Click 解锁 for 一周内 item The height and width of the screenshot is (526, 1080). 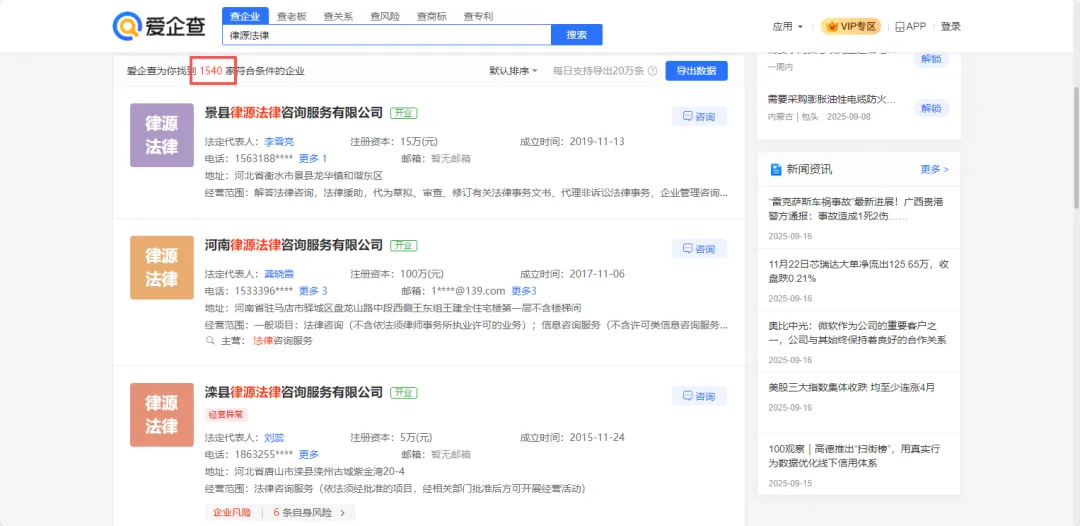931,59
